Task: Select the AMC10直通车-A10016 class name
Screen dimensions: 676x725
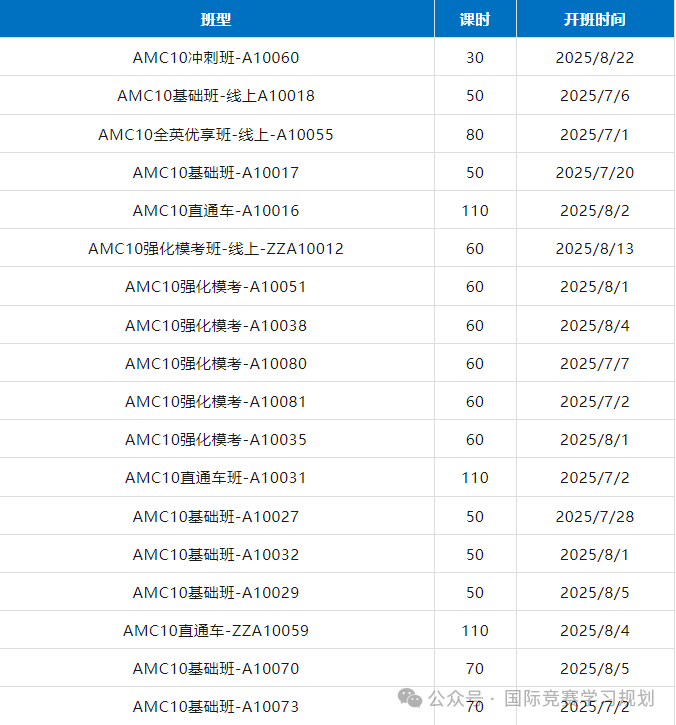Action: tap(216, 210)
